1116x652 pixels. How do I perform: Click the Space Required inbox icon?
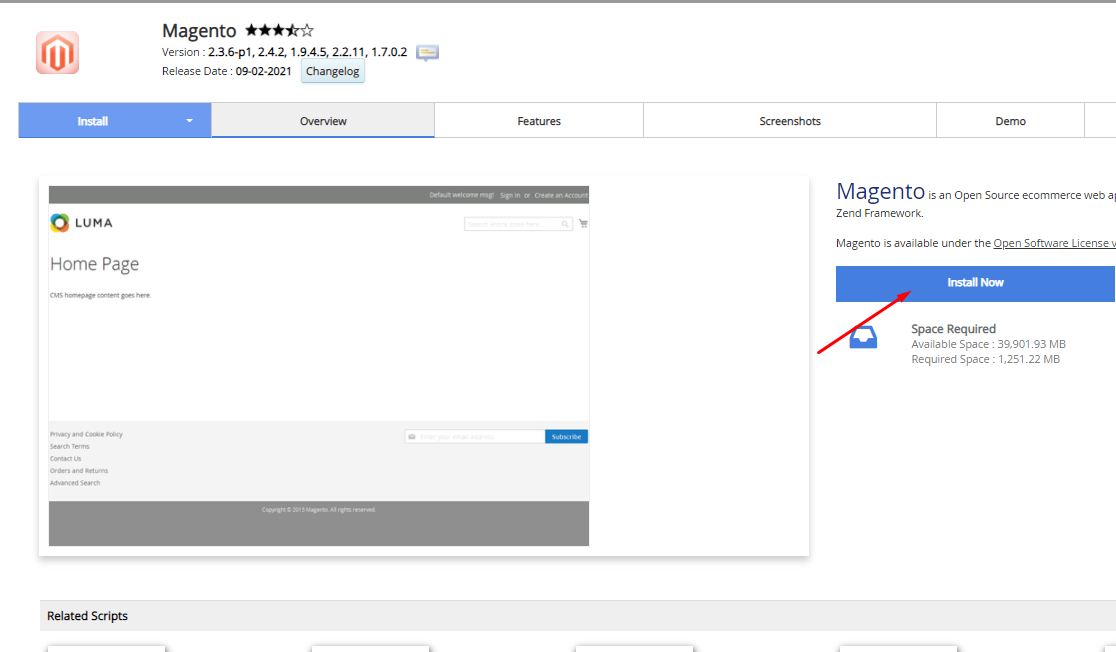pyautogui.click(x=863, y=337)
